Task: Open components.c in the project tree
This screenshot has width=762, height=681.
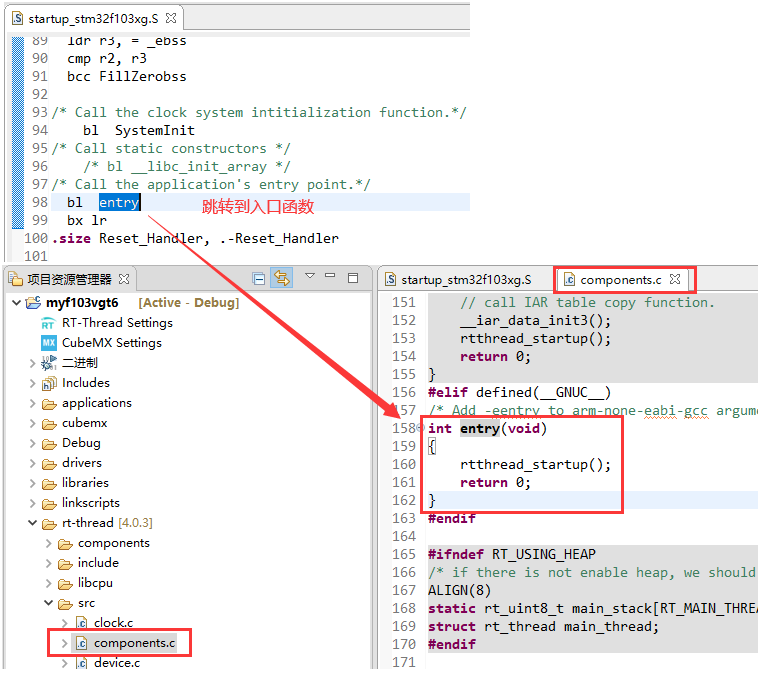Action: (x=134, y=643)
